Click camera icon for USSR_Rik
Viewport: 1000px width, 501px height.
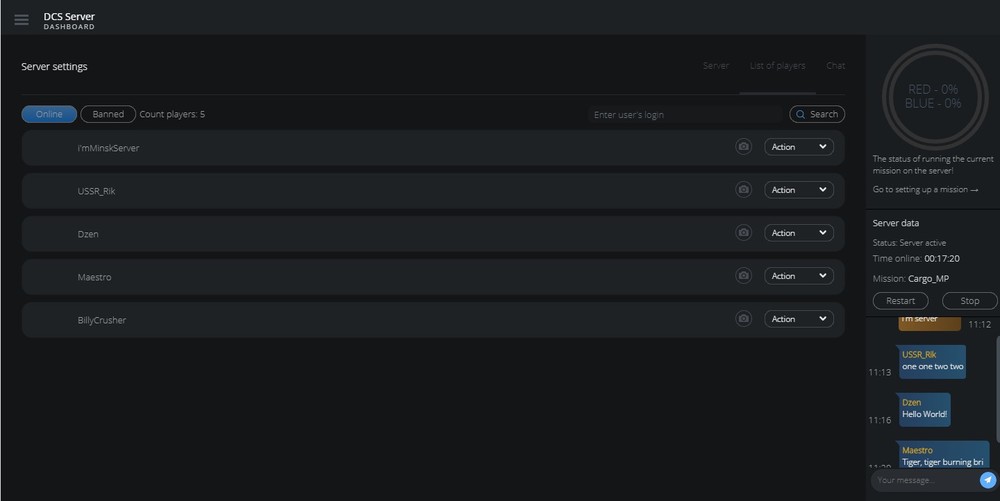pyautogui.click(x=743, y=190)
